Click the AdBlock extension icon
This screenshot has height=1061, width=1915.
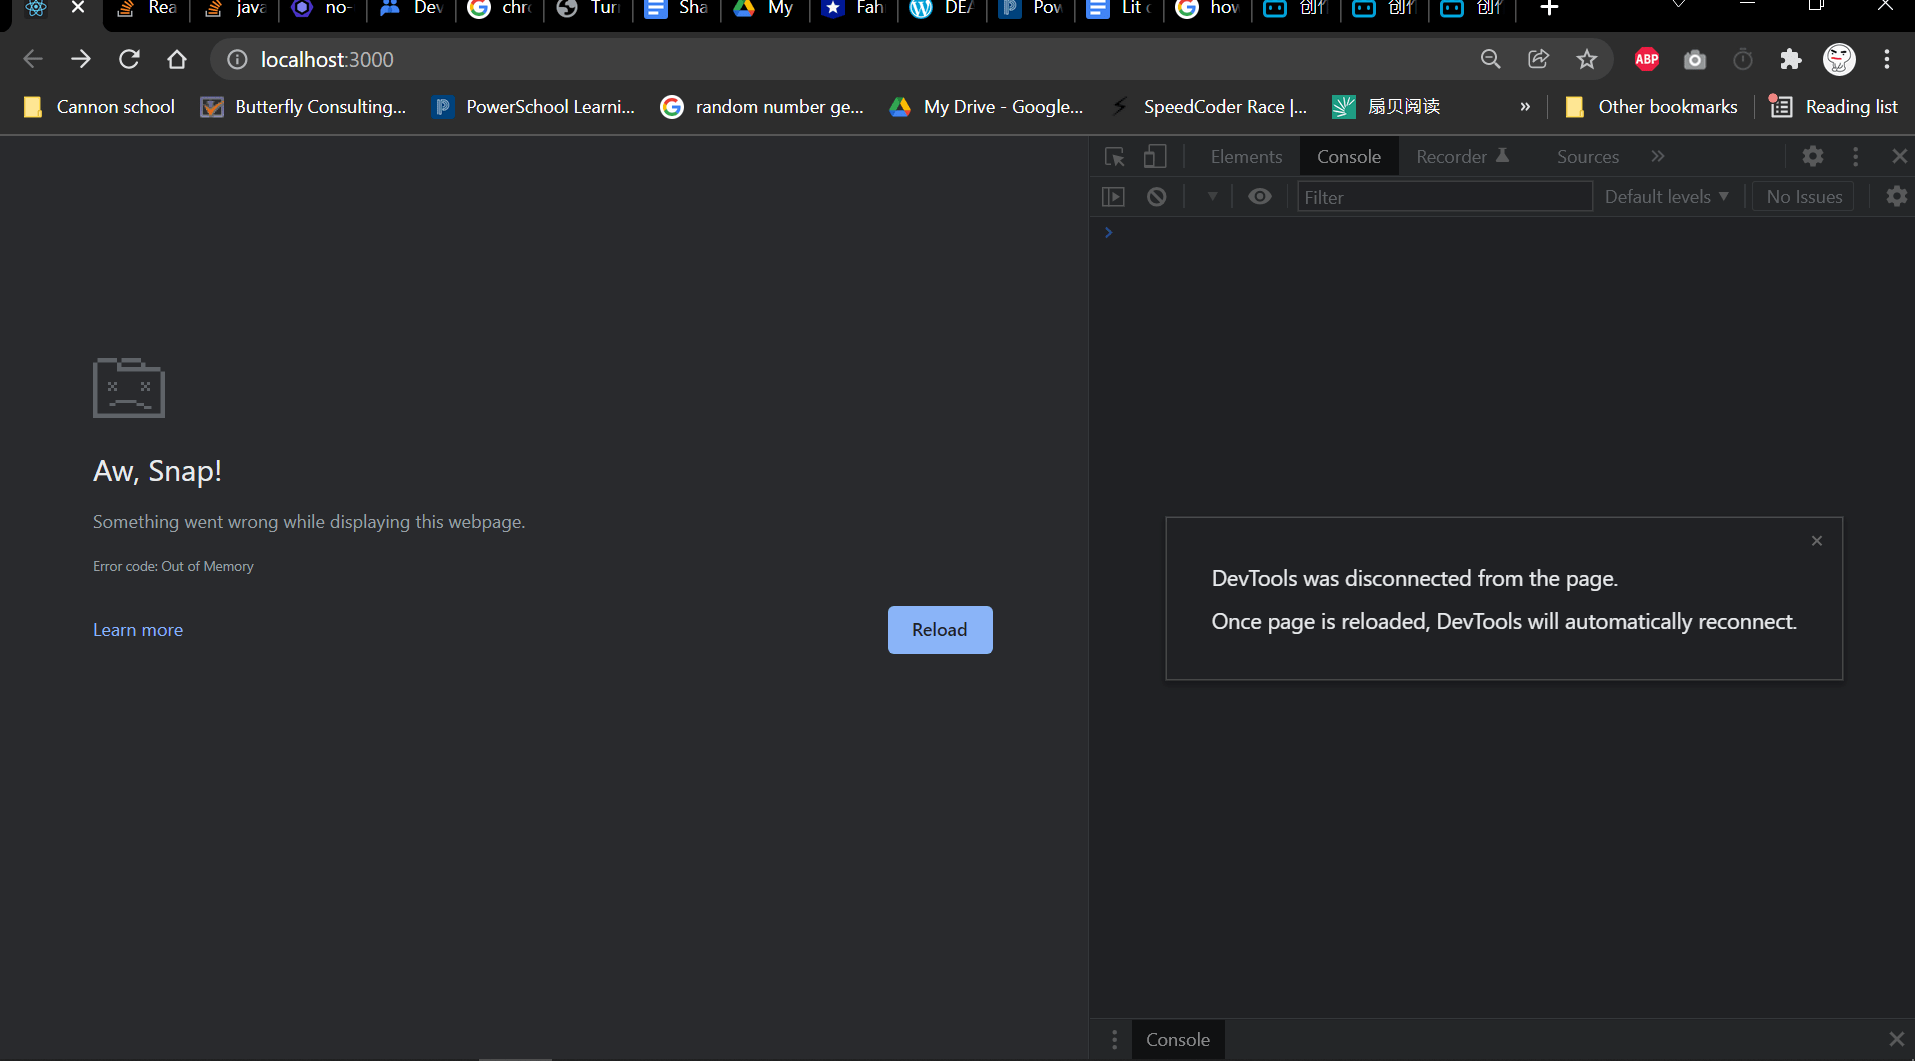click(1646, 59)
